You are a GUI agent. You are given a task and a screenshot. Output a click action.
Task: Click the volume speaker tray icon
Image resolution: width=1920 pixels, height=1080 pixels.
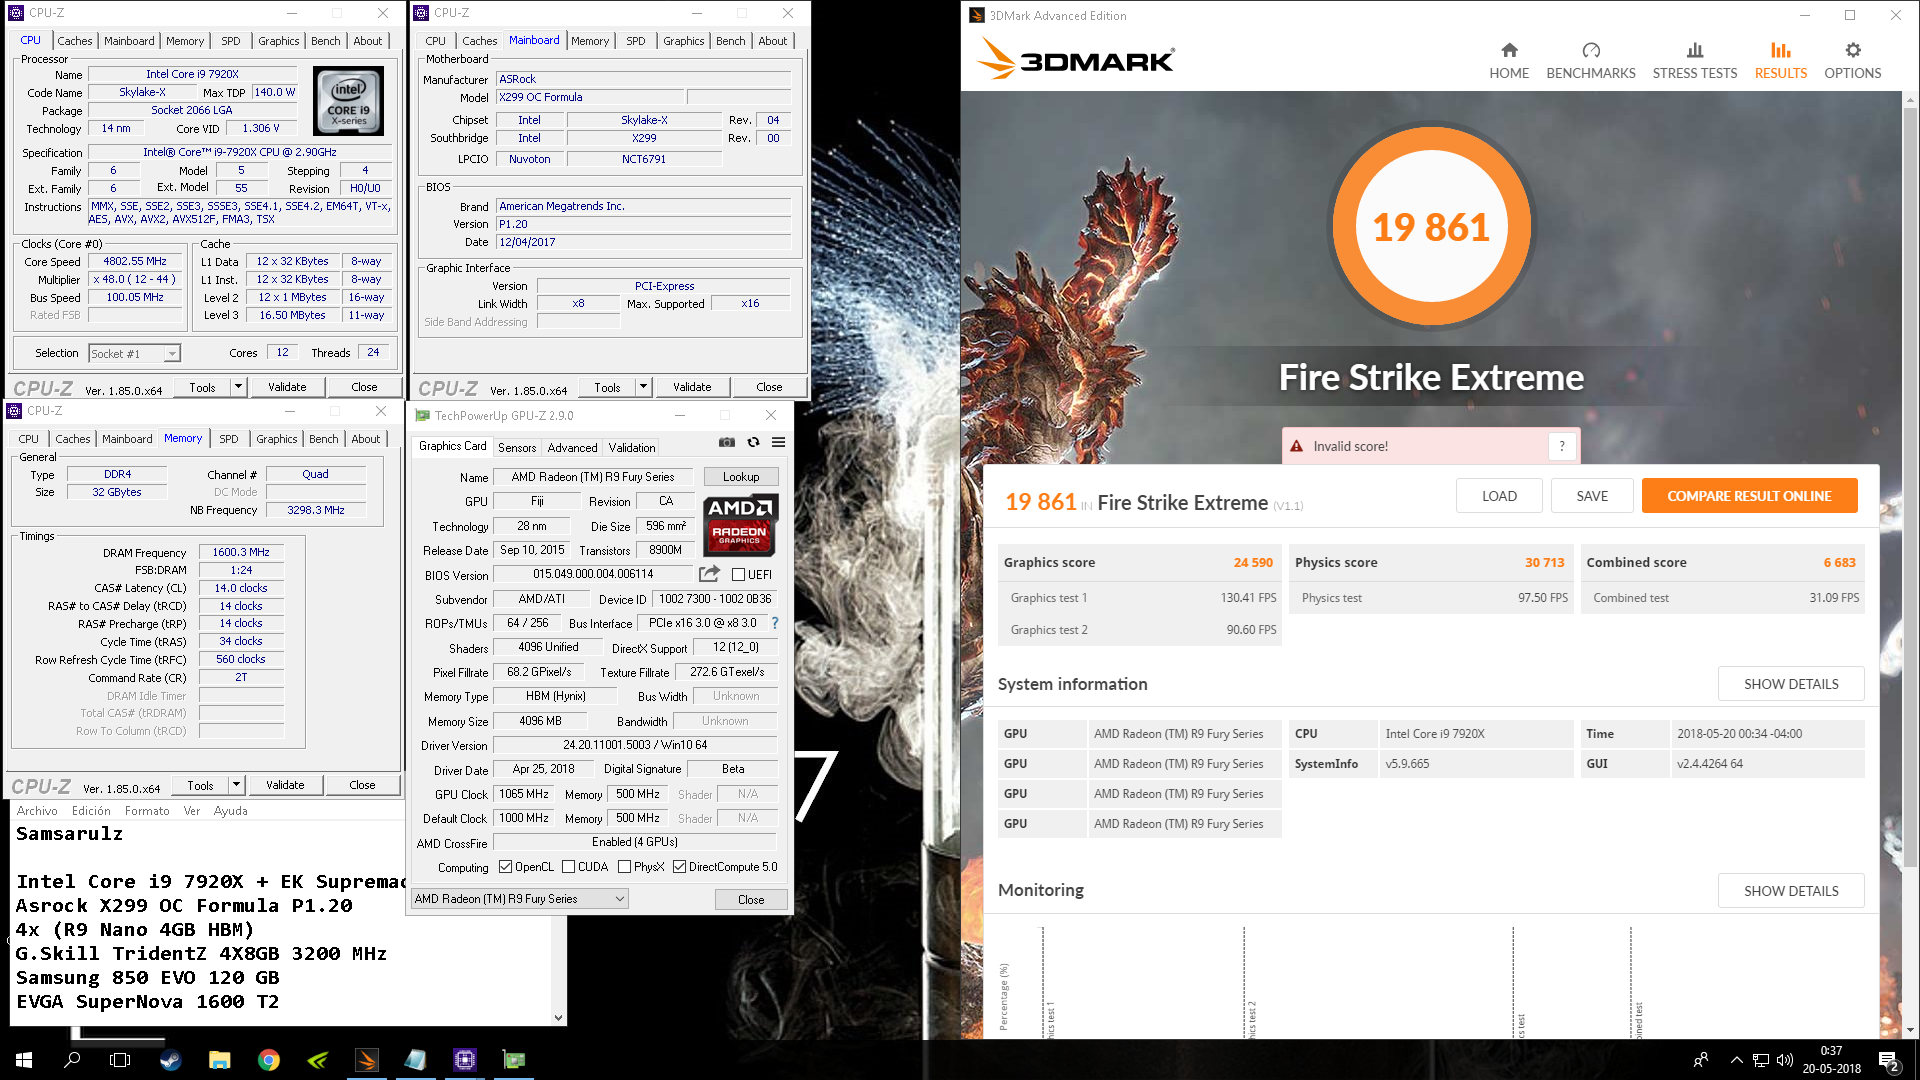(1785, 1060)
